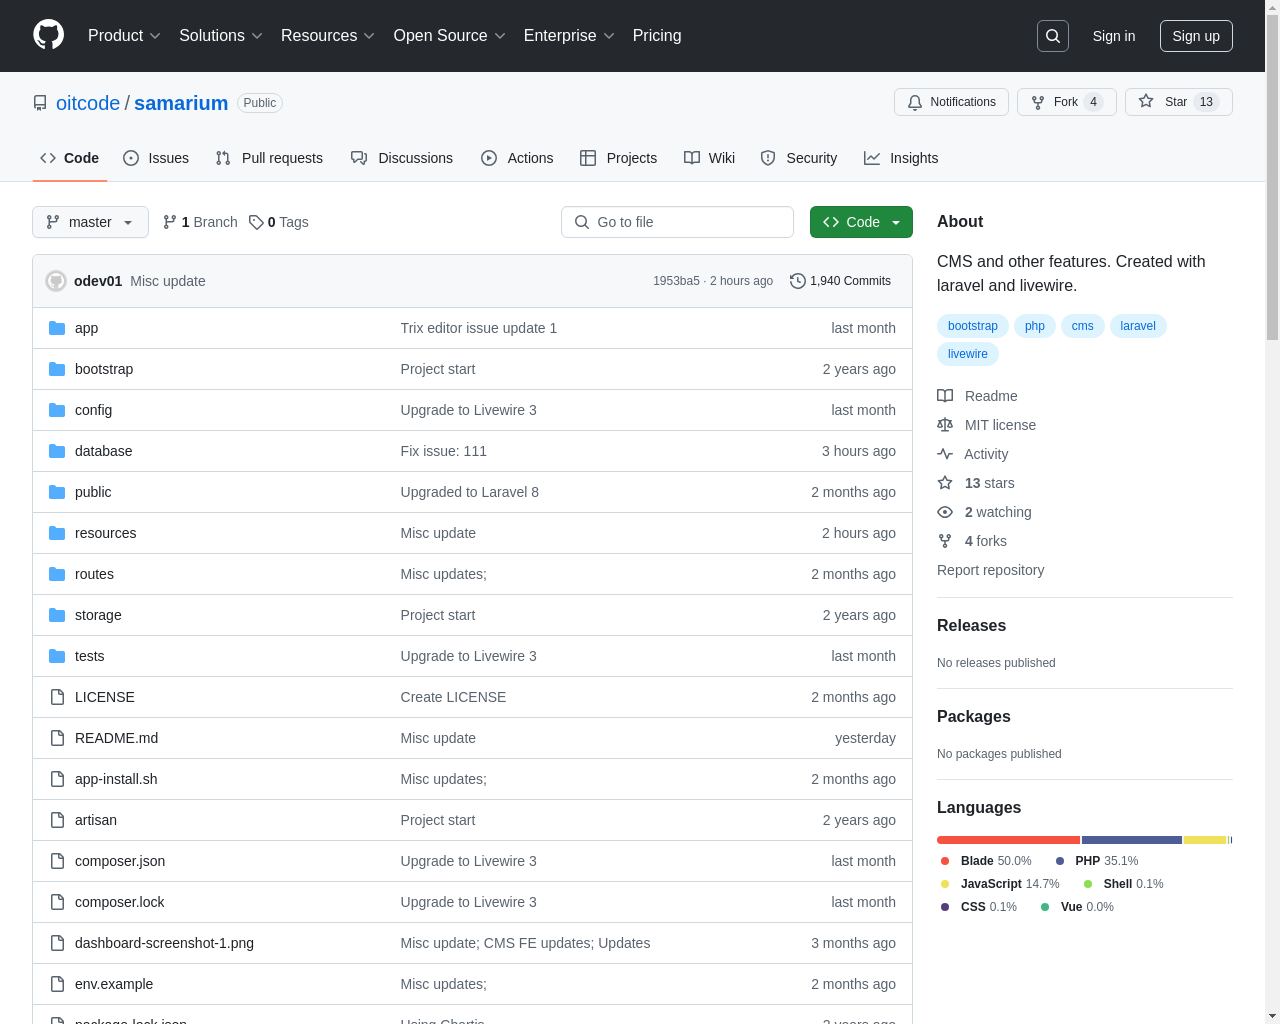This screenshot has width=1280, height=1024.
Task: Open the app-install.sh file
Action: click(x=116, y=779)
